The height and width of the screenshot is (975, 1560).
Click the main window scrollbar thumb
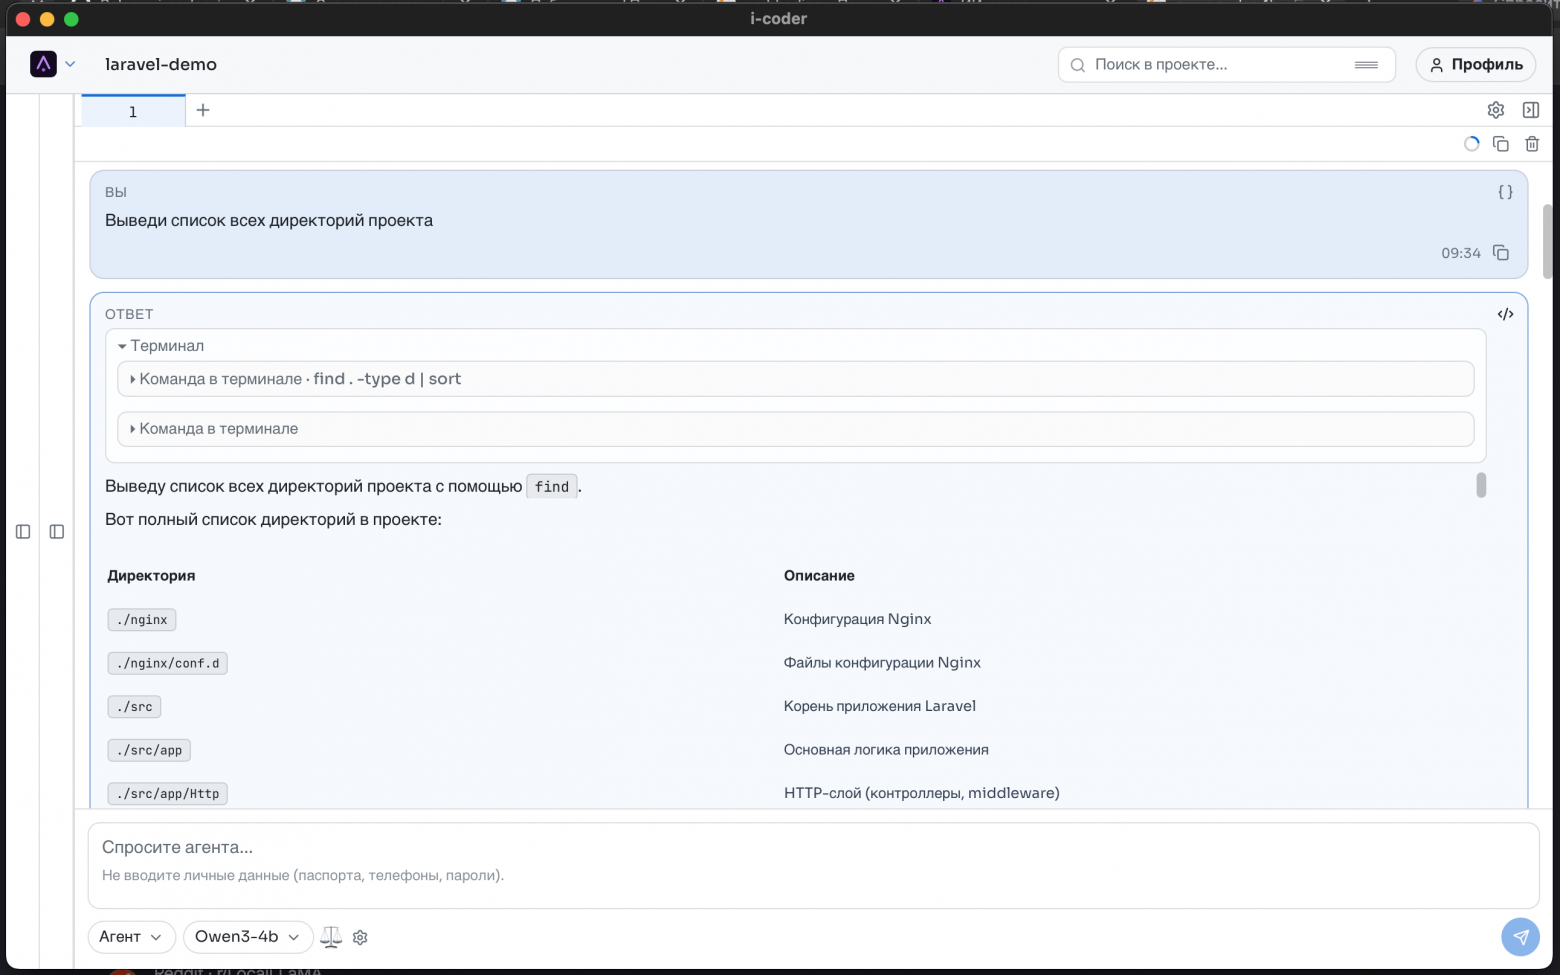pyautogui.click(x=1547, y=241)
